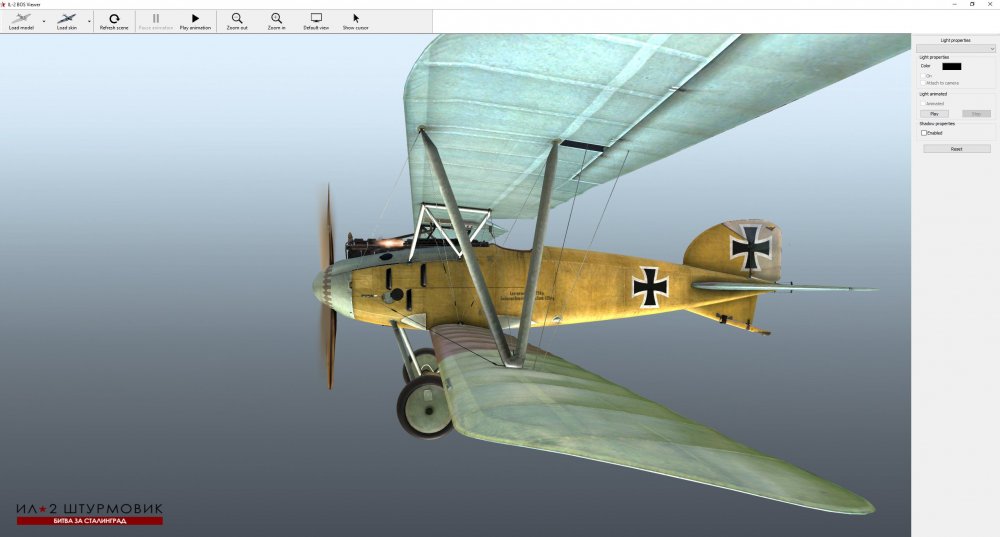Zoom out using the magnifier icon
The width and height of the screenshot is (1000, 537).
[237, 18]
